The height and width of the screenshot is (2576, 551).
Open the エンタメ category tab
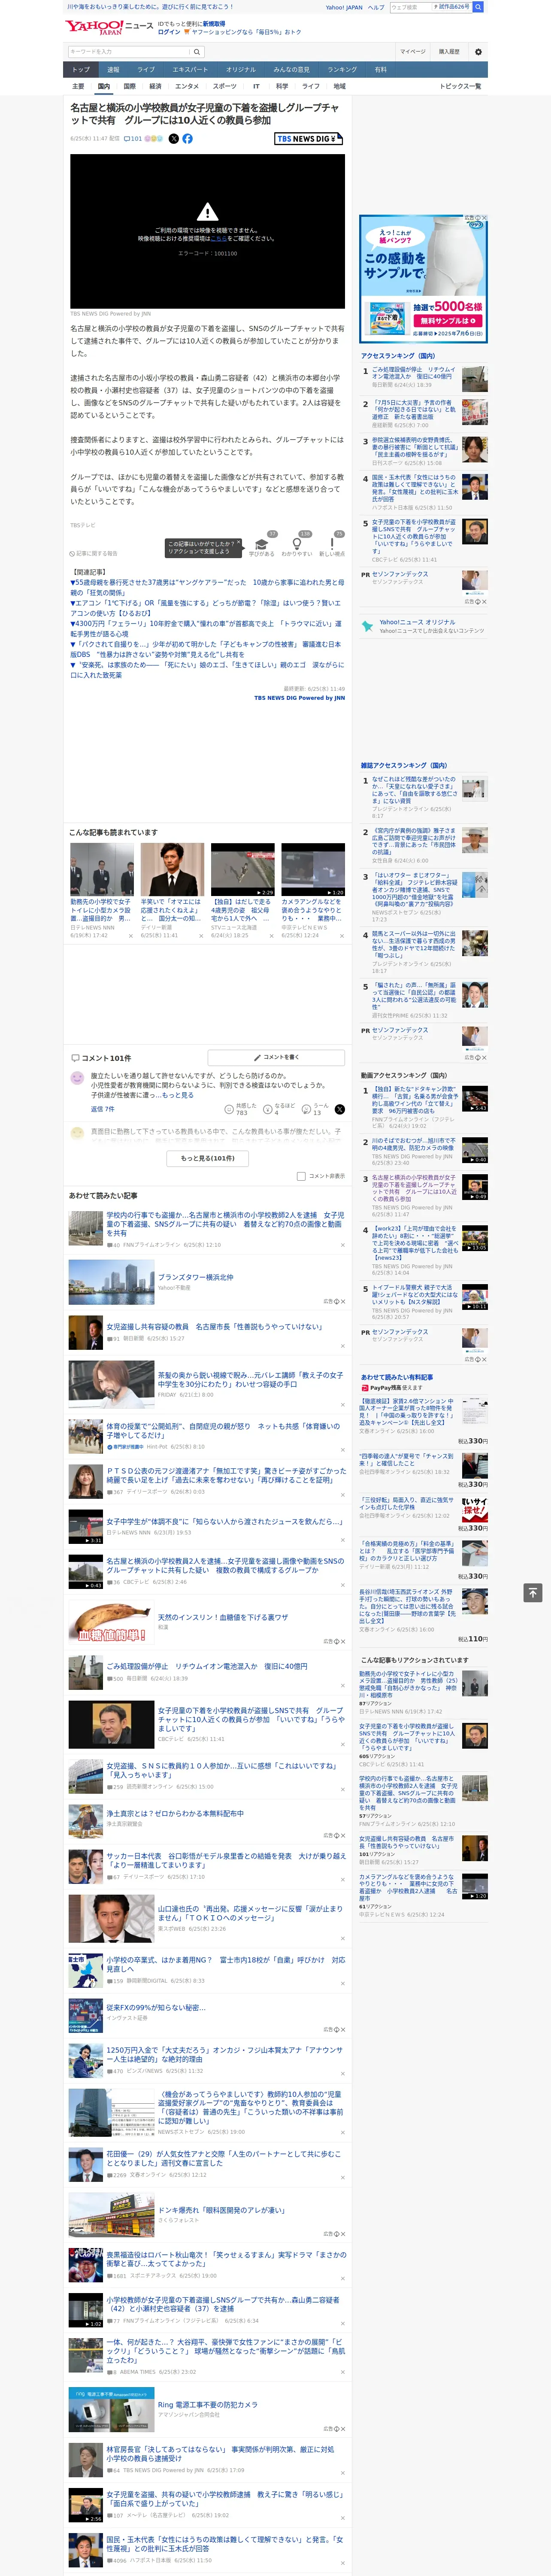point(187,86)
